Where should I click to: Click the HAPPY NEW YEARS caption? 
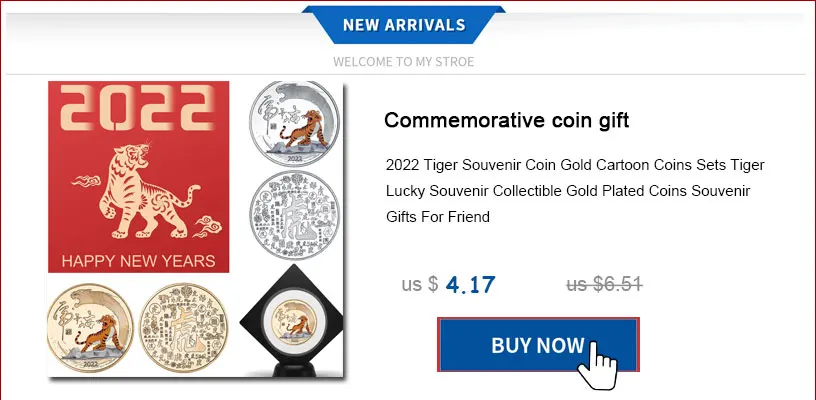pos(138,261)
